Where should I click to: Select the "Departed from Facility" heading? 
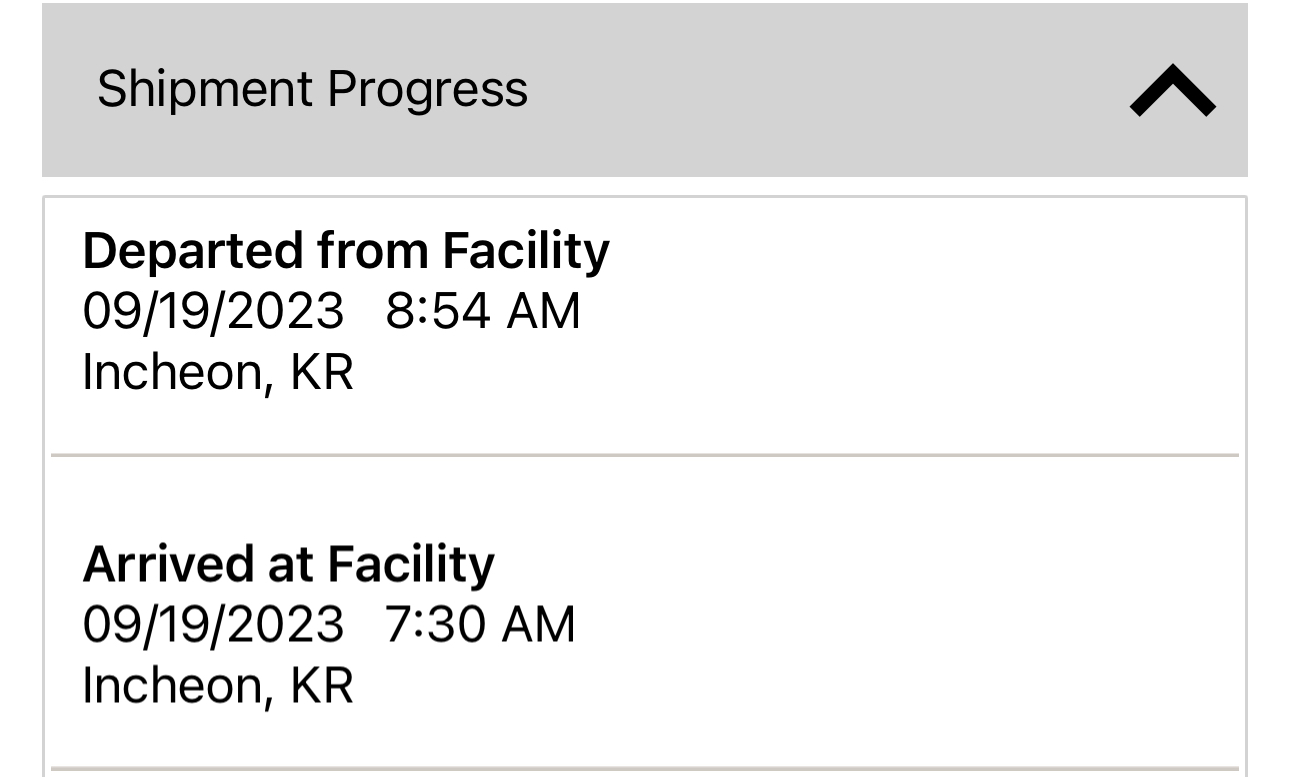(345, 250)
